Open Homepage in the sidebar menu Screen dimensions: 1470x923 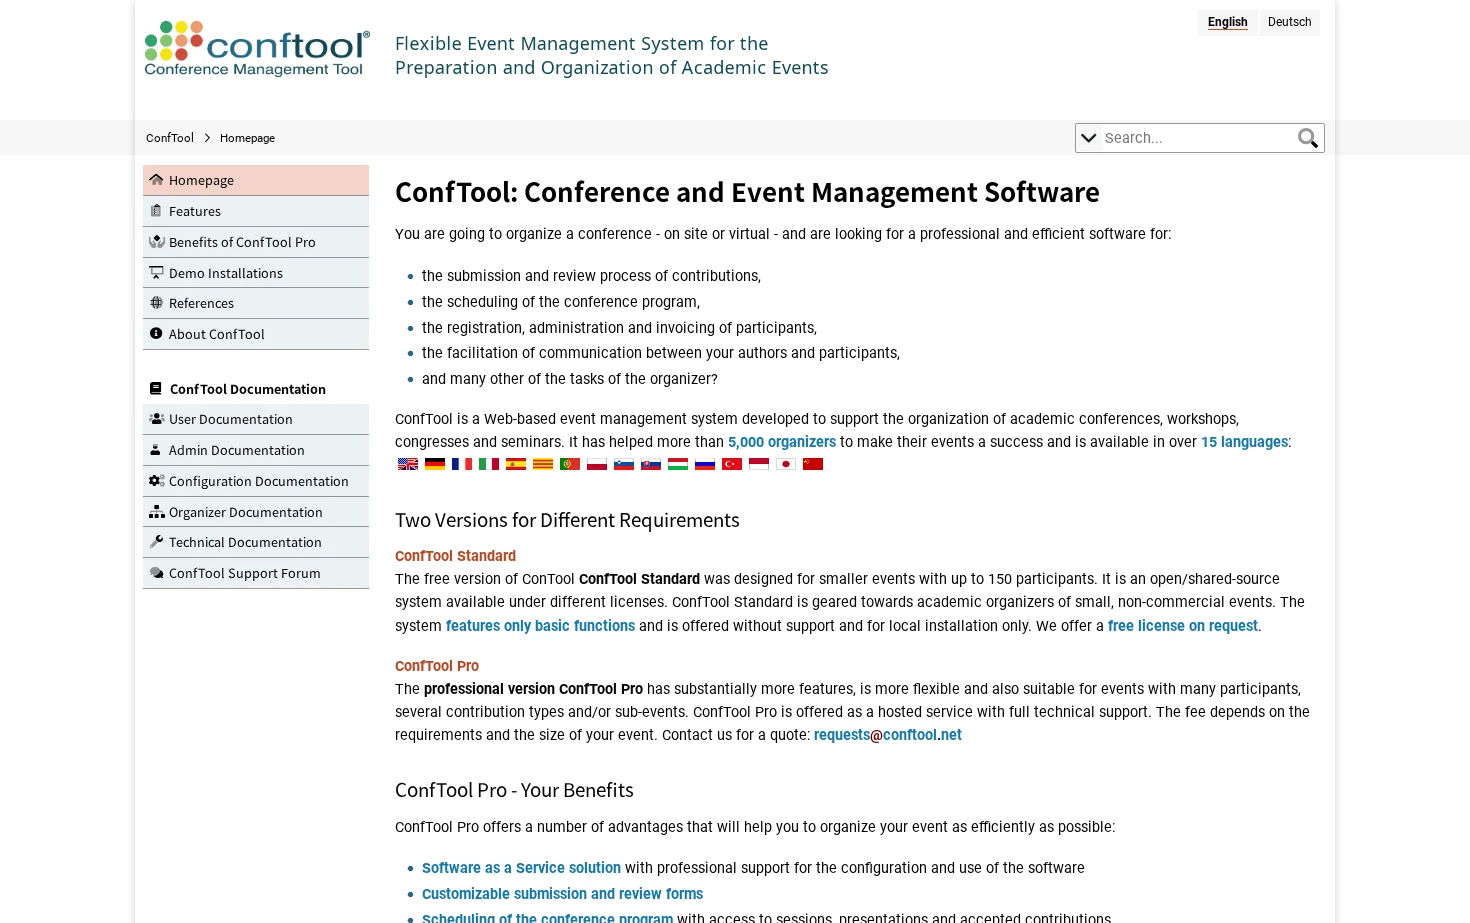click(256, 180)
